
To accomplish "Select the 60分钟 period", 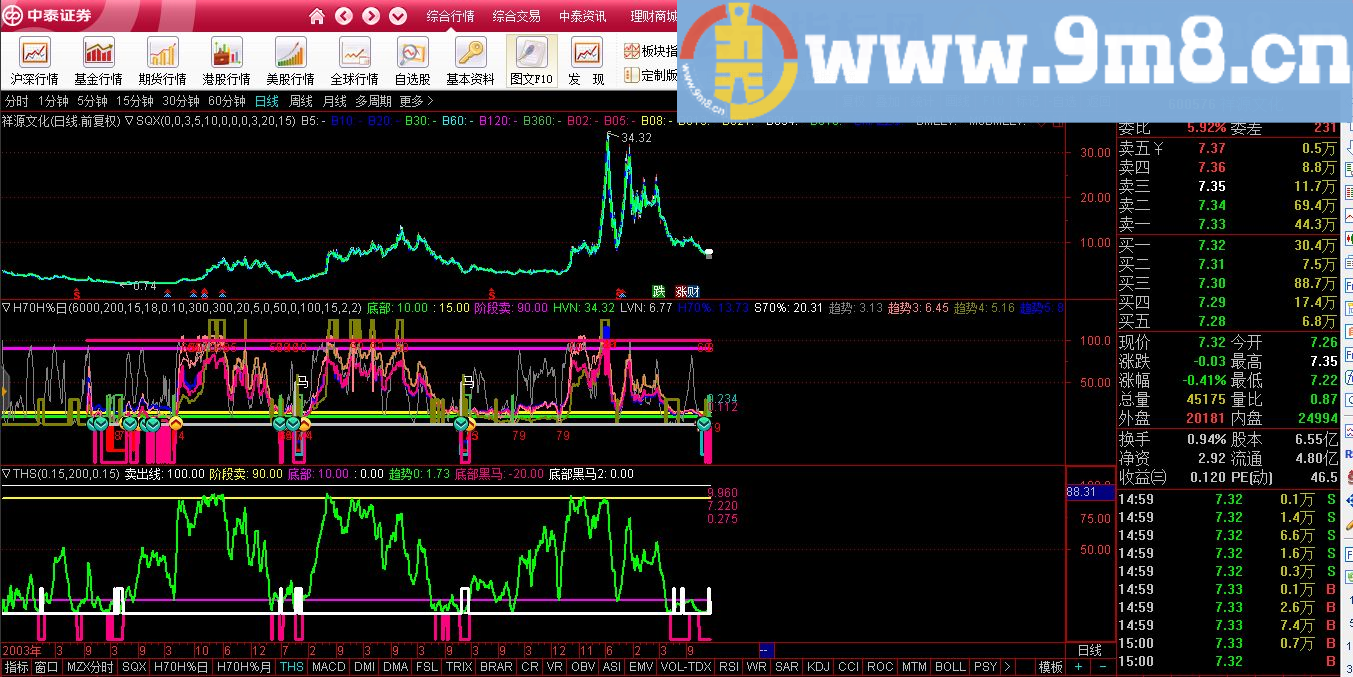I will tap(227, 101).
